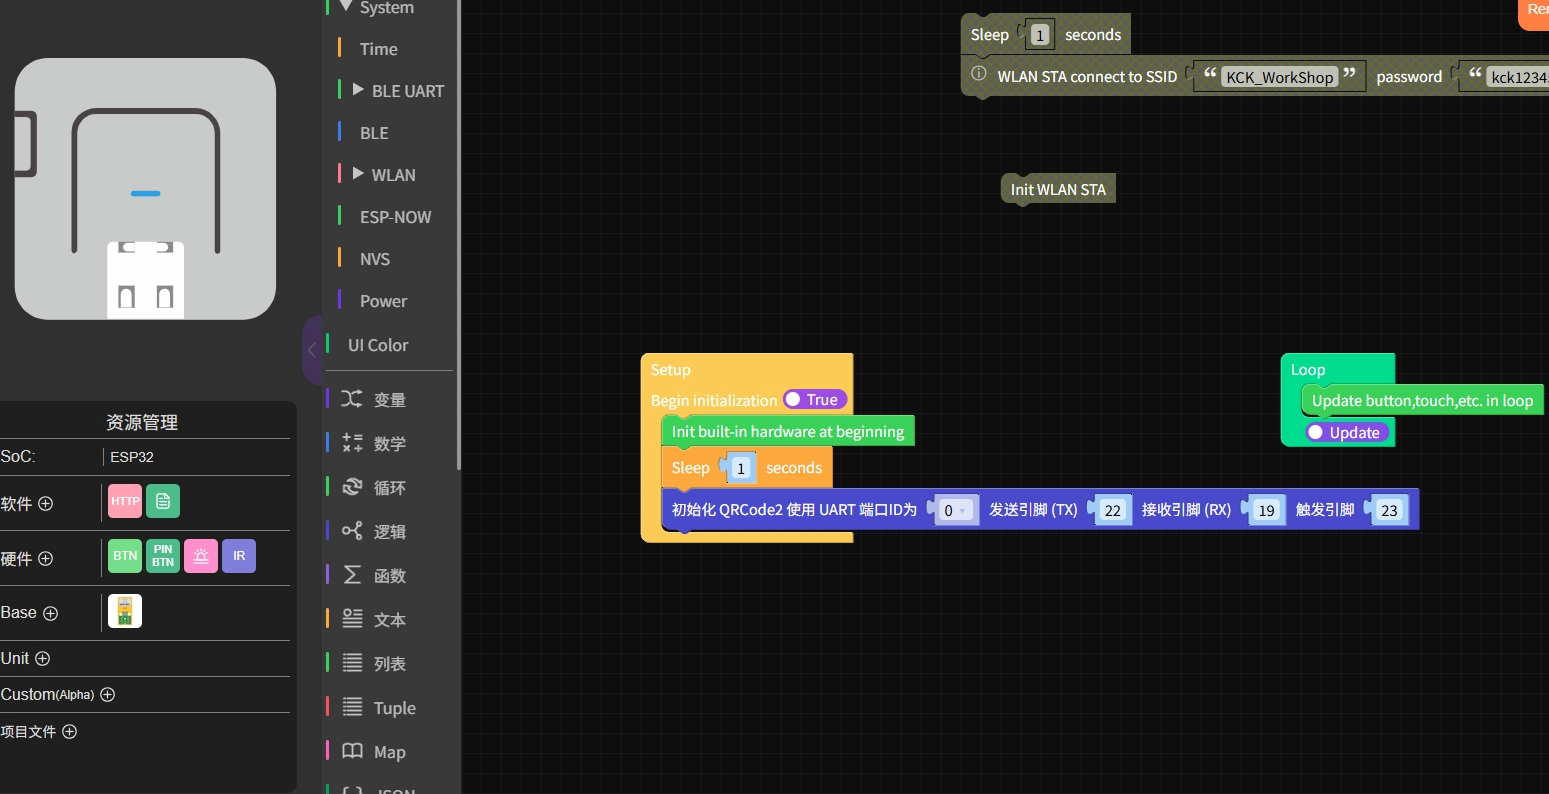Image resolution: width=1549 pixels, height=794 pixels.
Task: Select the BTN hardware icon
Action: [x=125, y=556]
